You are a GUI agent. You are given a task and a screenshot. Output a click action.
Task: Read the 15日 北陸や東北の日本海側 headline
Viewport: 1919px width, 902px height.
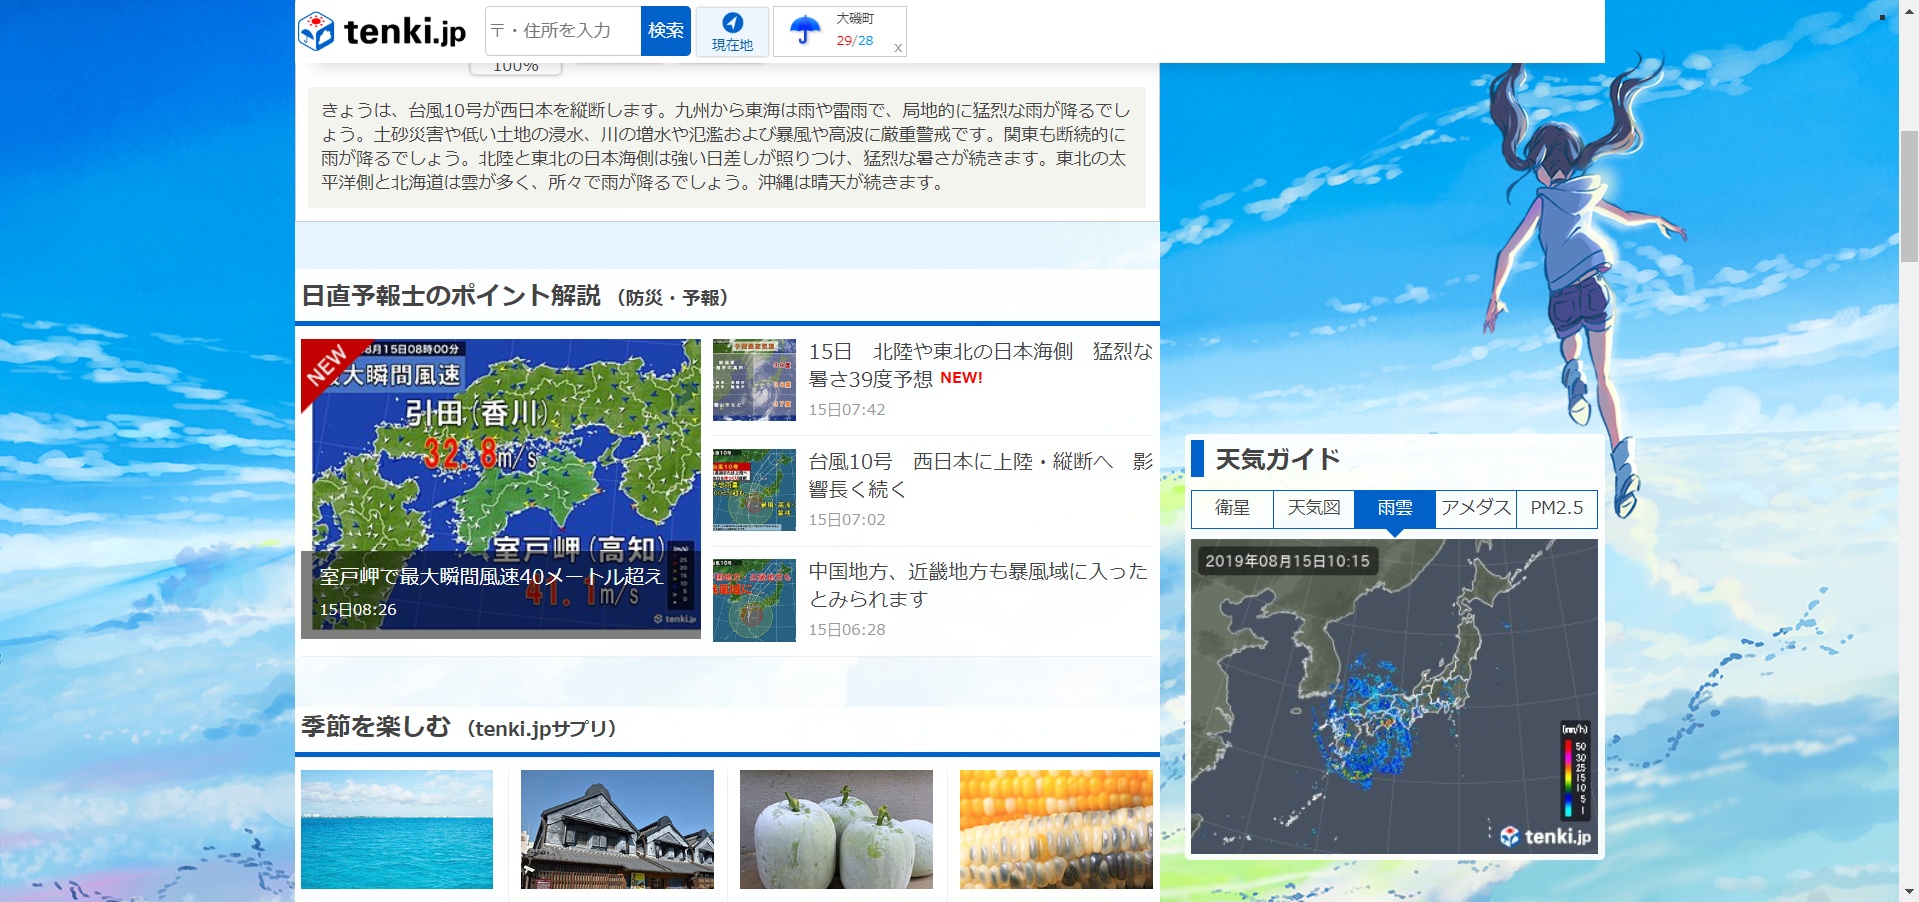click(980, 365)
